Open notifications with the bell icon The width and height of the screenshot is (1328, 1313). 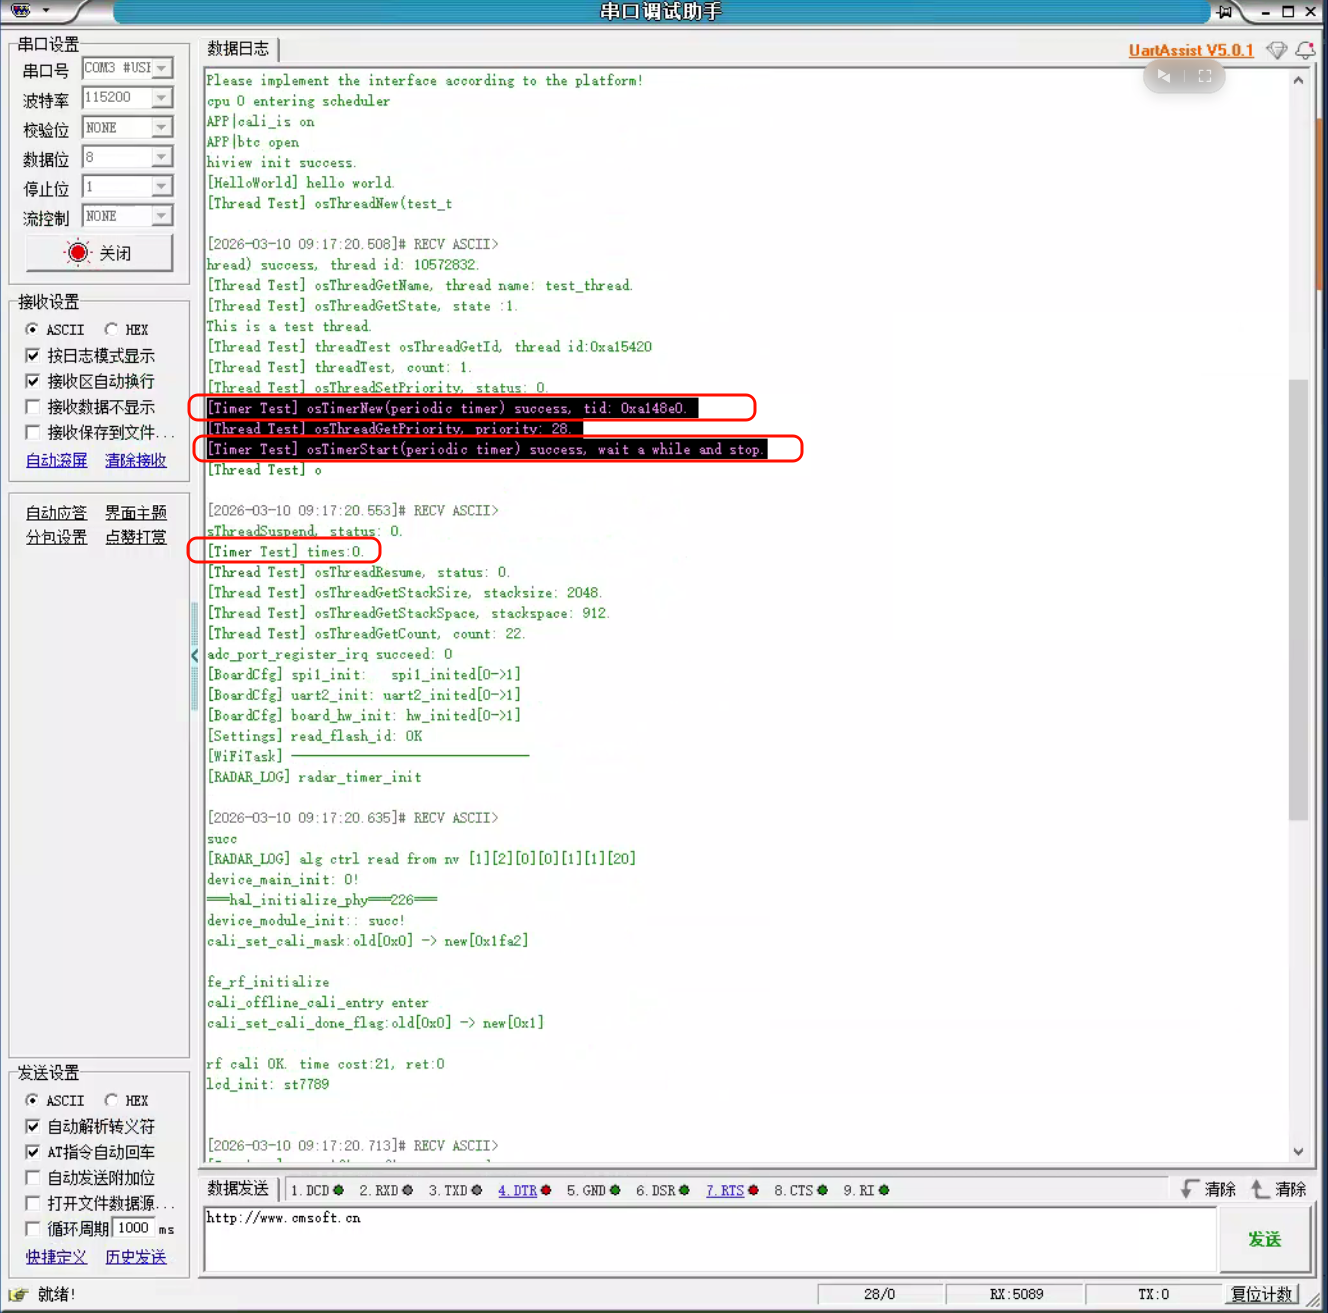tap(1305, 50)
